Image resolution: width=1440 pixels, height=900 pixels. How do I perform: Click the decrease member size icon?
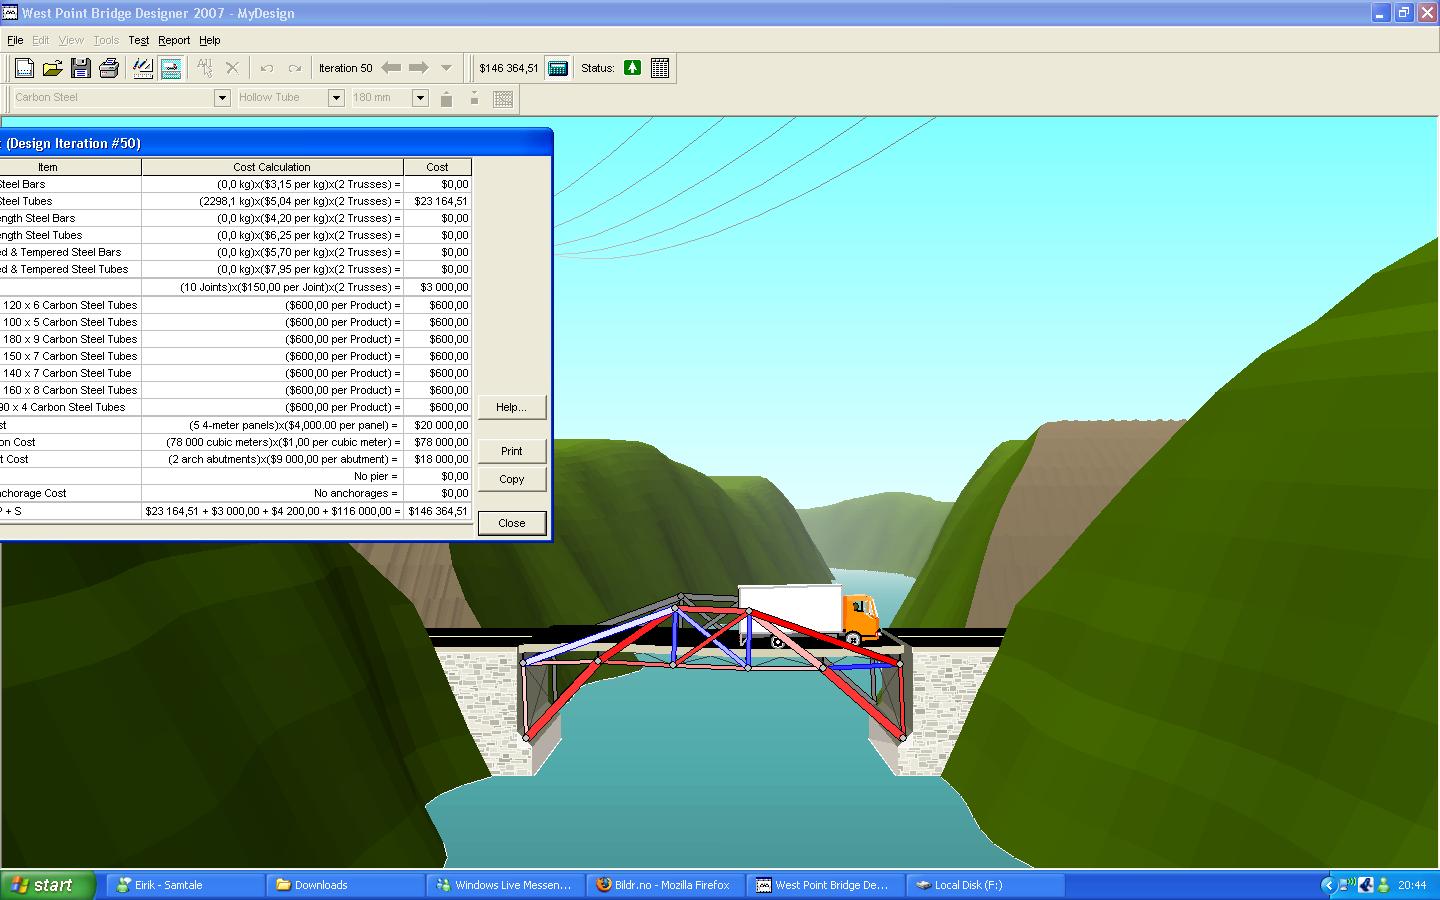[x=474, y=98]
